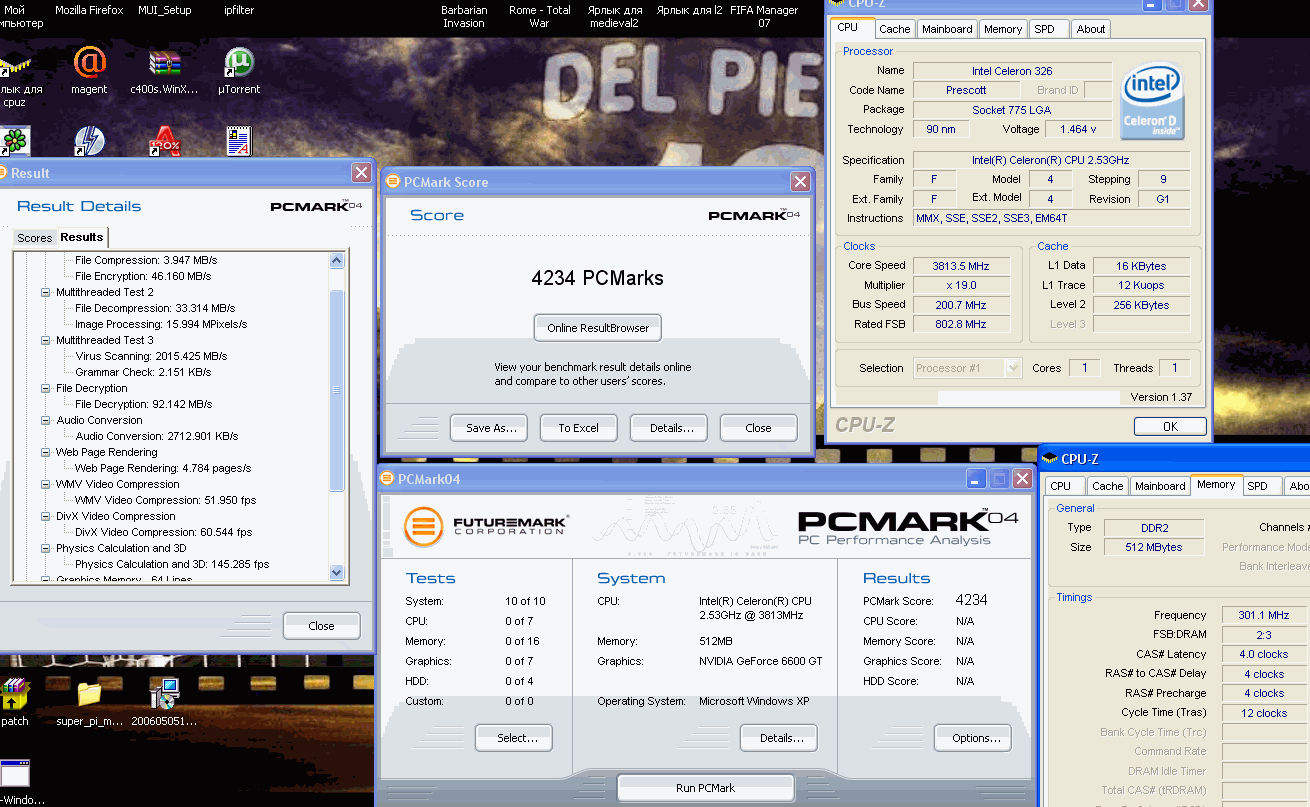The width and height of the screenshot is (1310, 807).
Task: Launch the ICQ flower shortcut on desktop
Action: [x=14, y=142]
